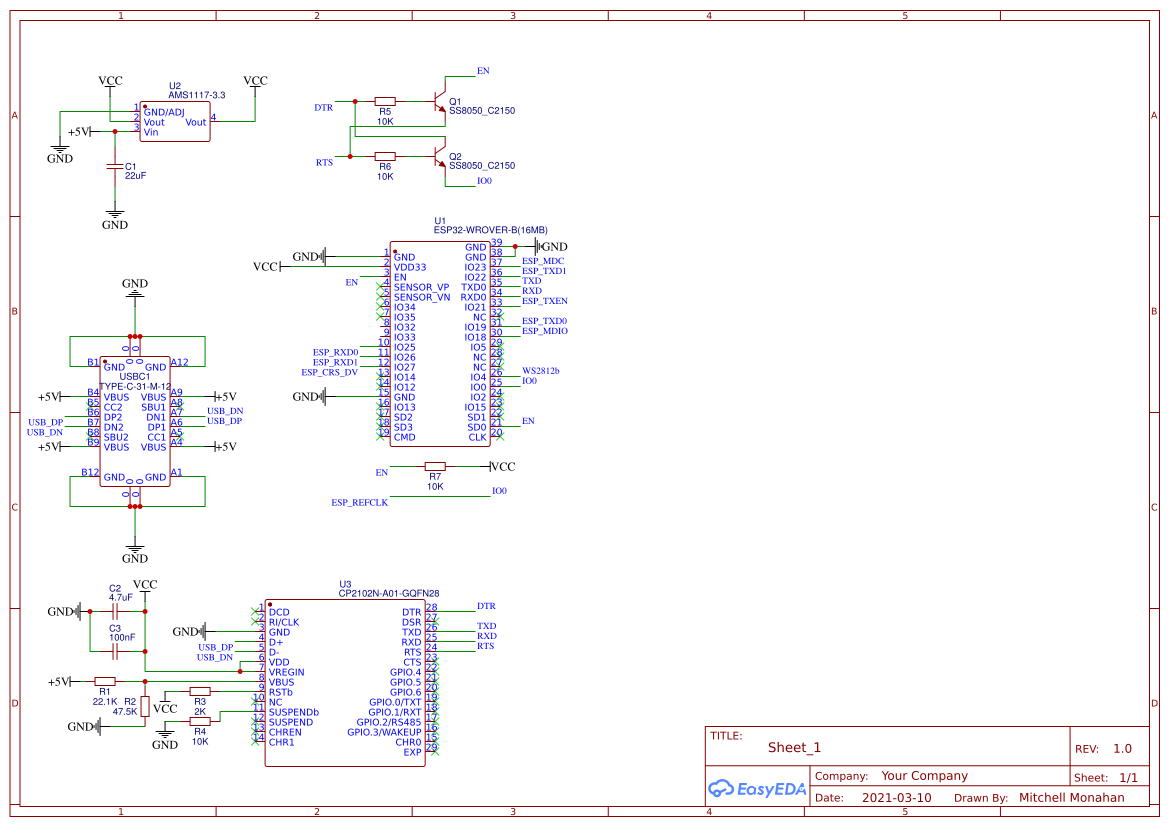The height and width of the screenshot is (827, 1171).
Task: Select the Drawn By name Mitchell Monahan
Action: pos(1071,797)
